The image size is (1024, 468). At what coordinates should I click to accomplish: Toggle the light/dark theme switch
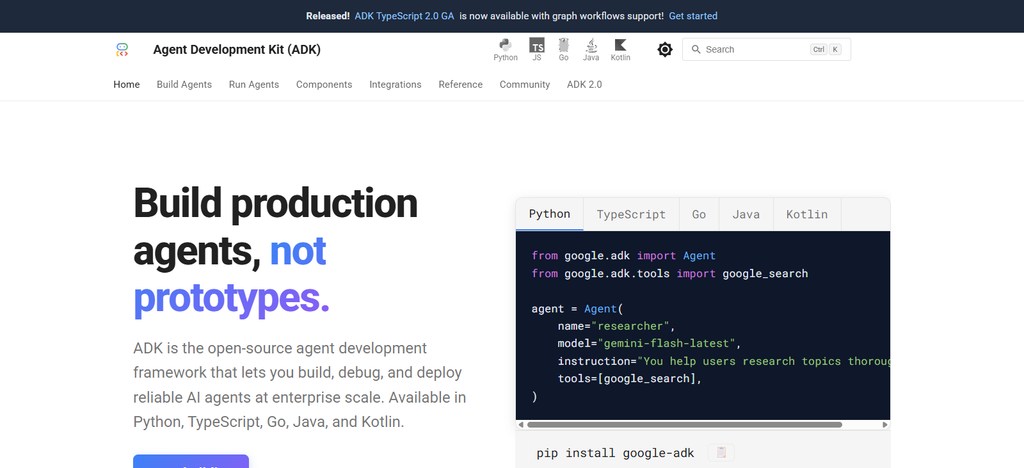[665, 50]
